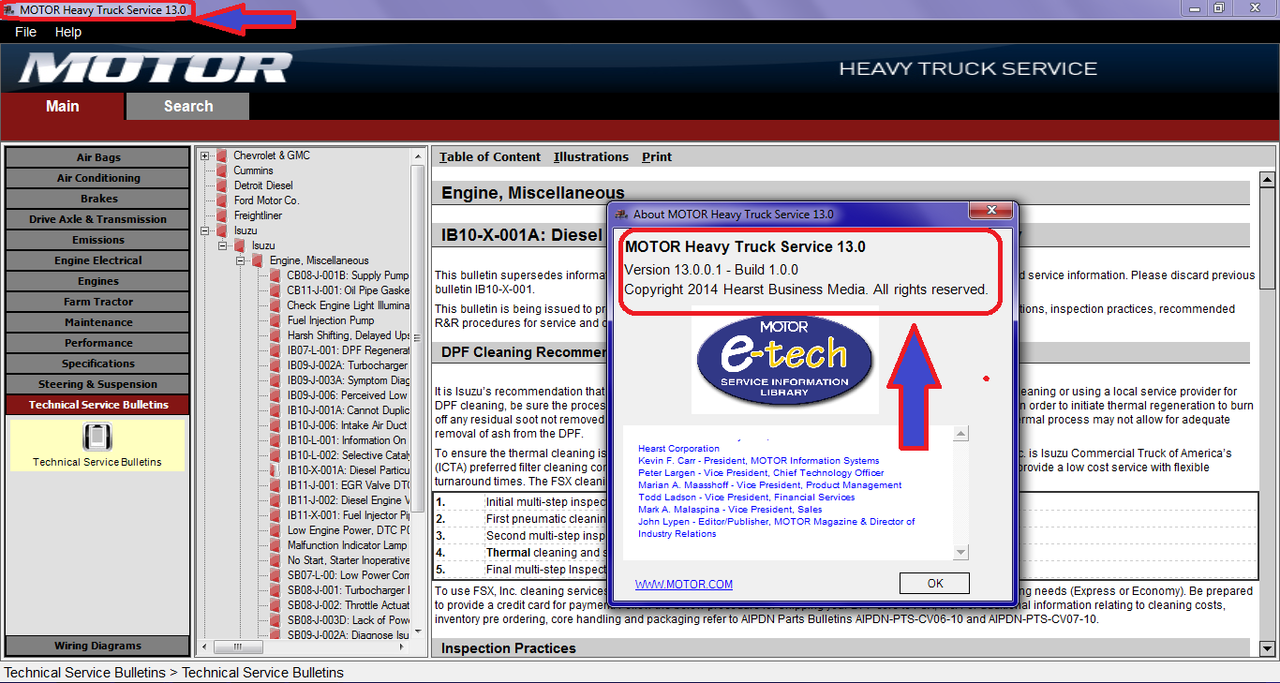Click the tree horizontal scroll left arrow
Screen dimensions: 1280x683
(204, 648)
